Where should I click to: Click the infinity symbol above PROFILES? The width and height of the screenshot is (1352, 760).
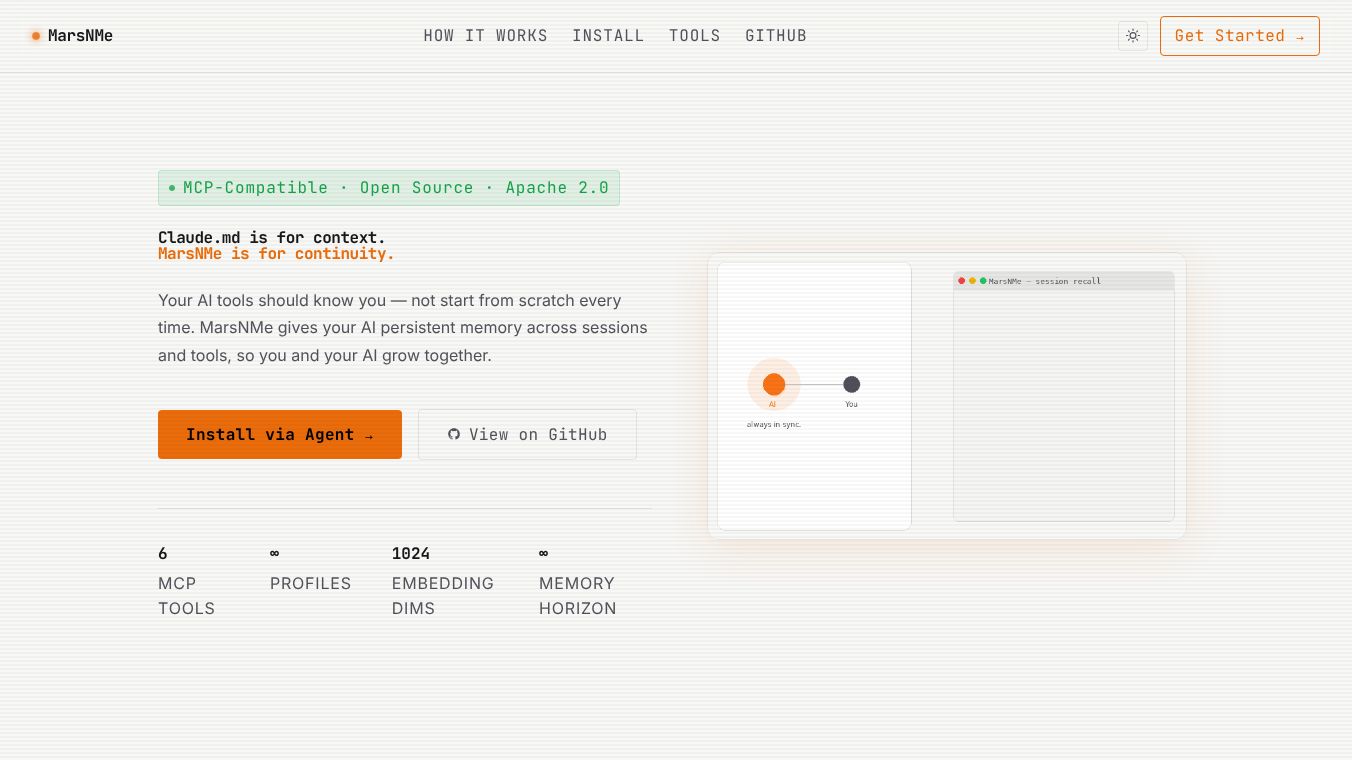pyautogui.click(x=275, y=553)
